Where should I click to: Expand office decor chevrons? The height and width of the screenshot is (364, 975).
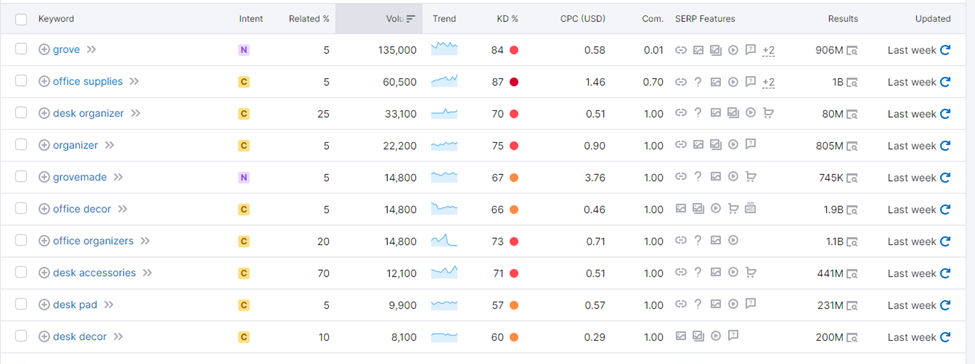pyautogui.click(x=122, y=209)
